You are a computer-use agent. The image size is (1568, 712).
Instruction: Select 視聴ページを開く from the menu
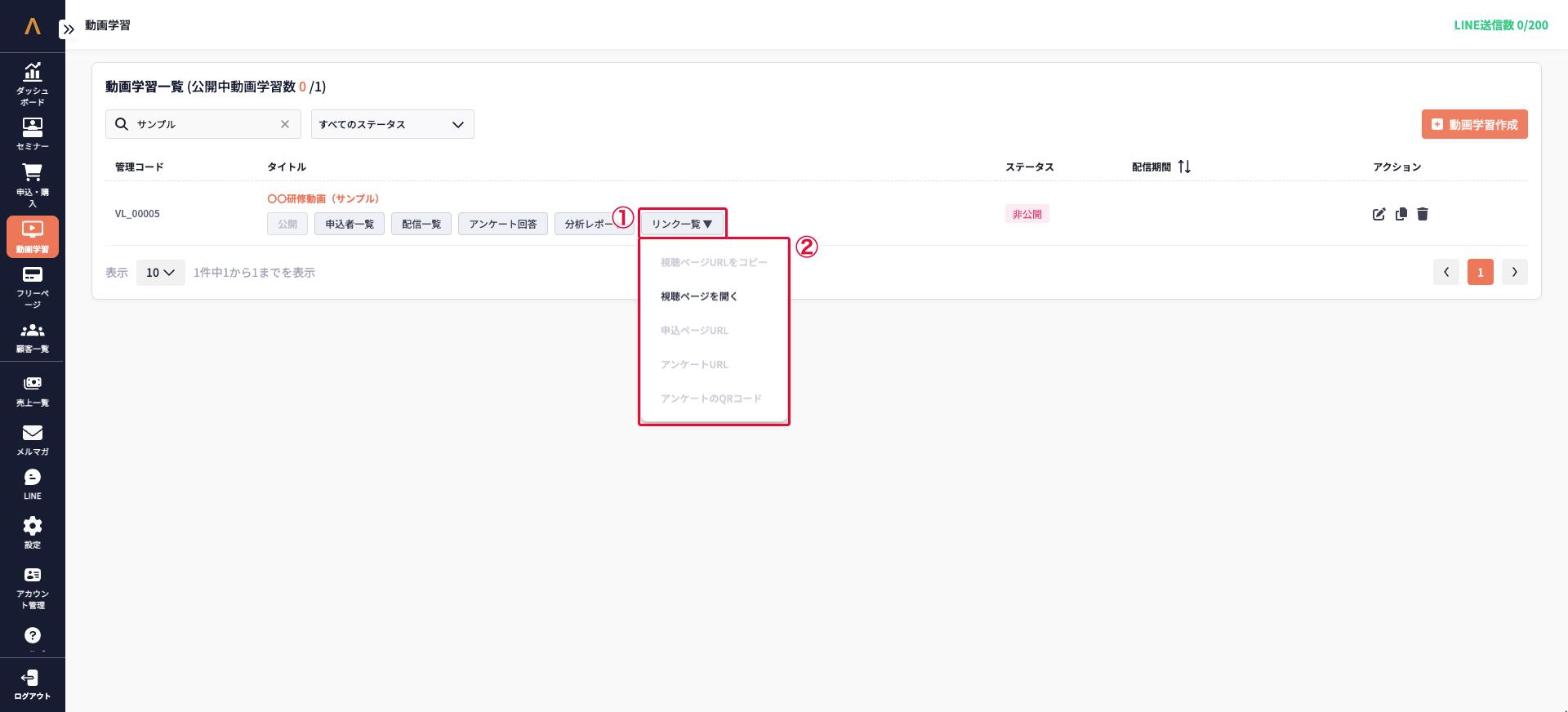699,296
